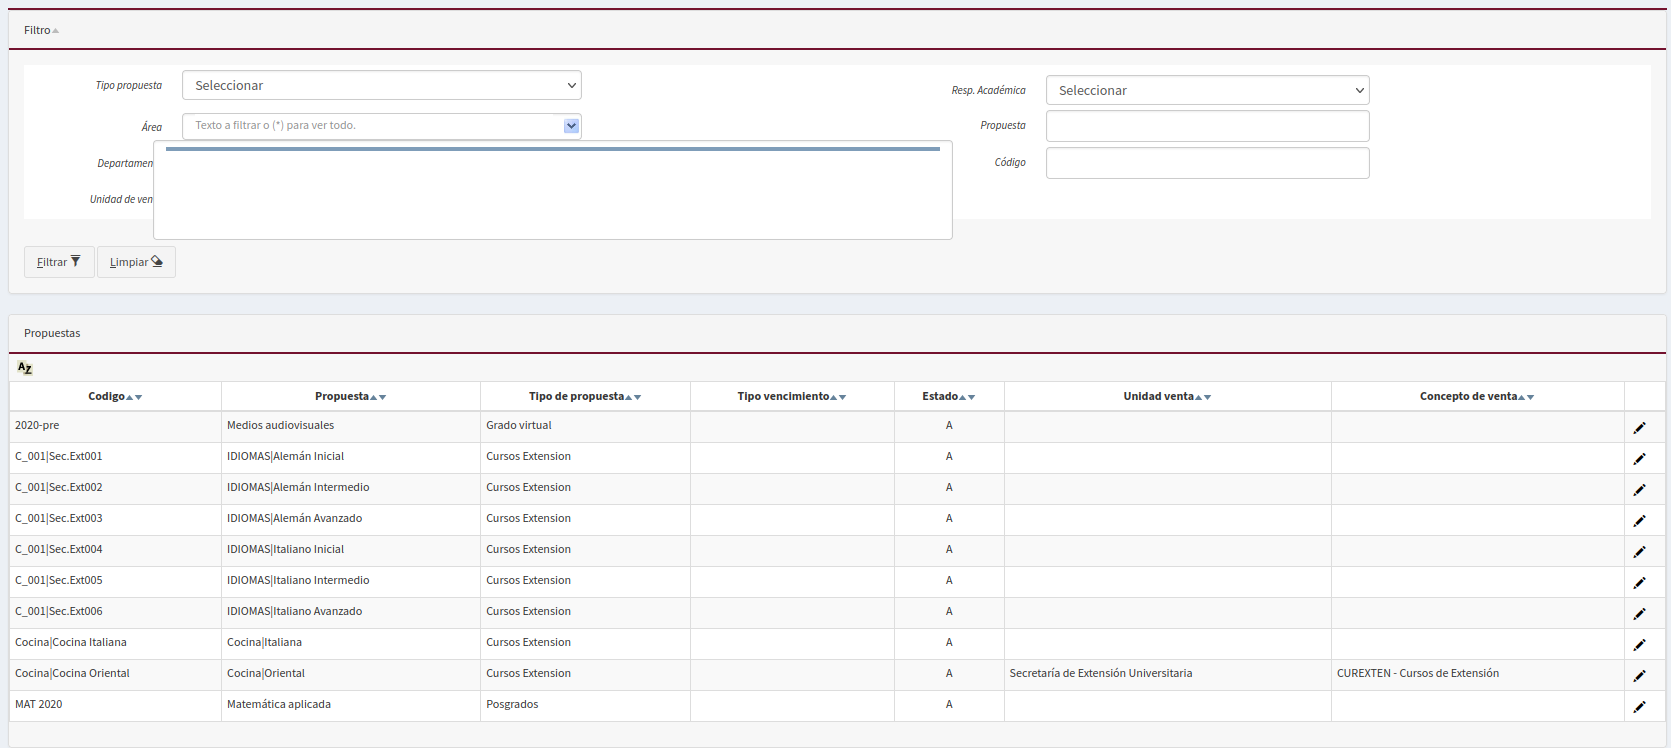This screenshot has width=1671, height=748.
Task: Click the Área combo box arrow
Action: pos(571,126)
